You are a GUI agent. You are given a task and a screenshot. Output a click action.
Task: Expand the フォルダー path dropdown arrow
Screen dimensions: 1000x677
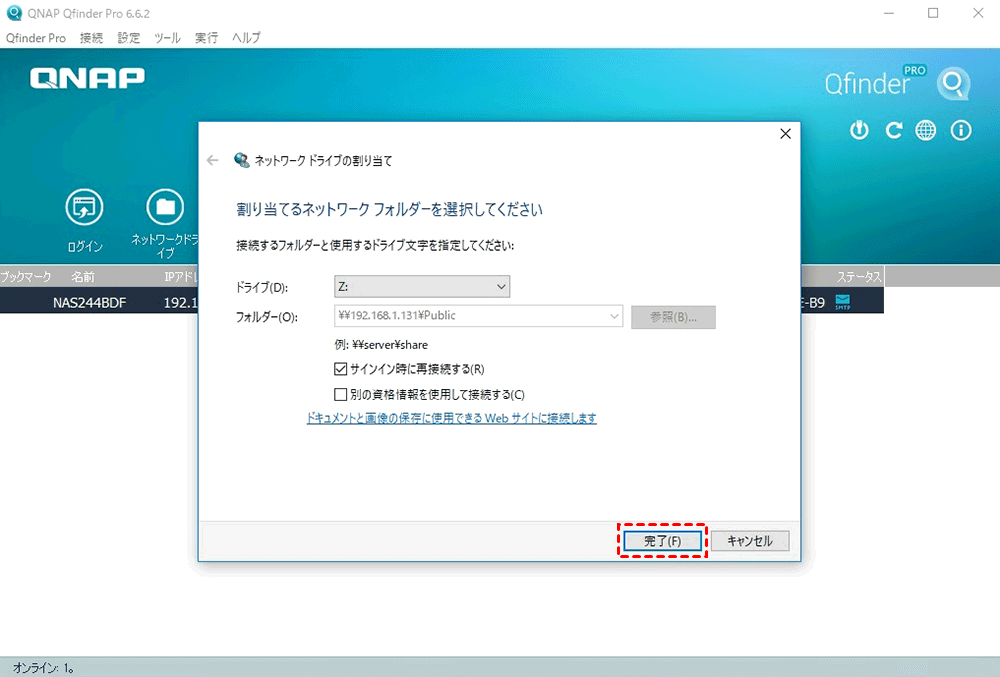614,316
